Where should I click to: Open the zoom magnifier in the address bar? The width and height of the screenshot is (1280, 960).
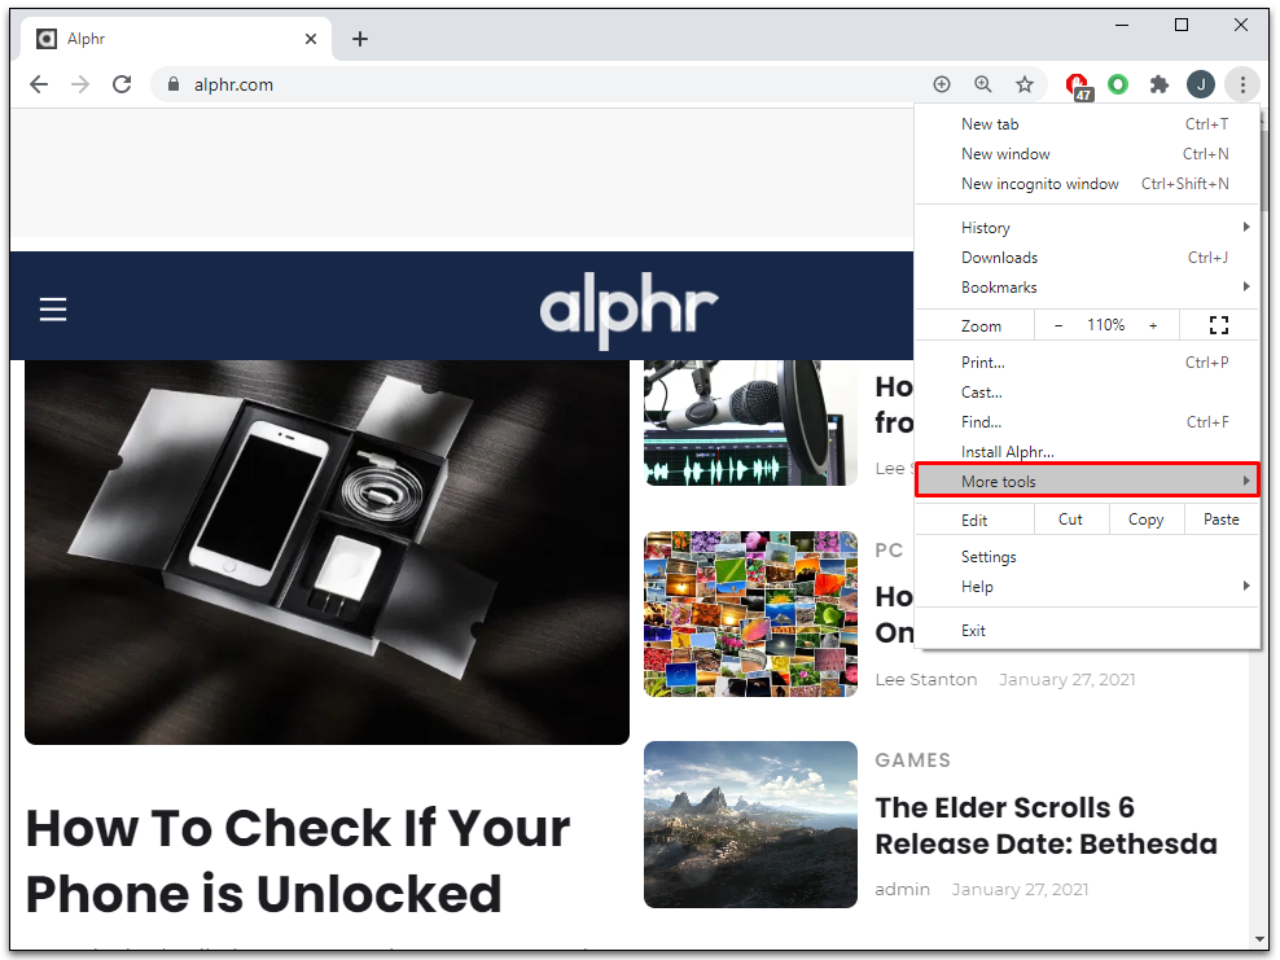pos(983,84)
